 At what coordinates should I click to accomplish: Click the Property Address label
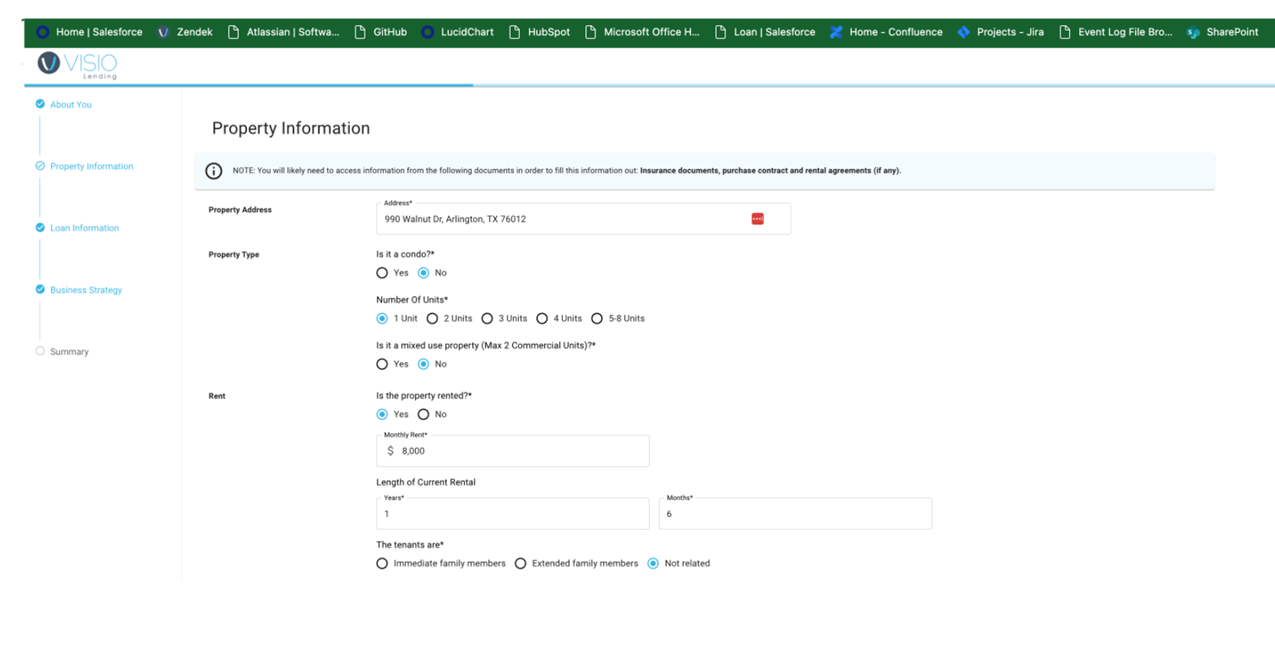coord(240,210)
